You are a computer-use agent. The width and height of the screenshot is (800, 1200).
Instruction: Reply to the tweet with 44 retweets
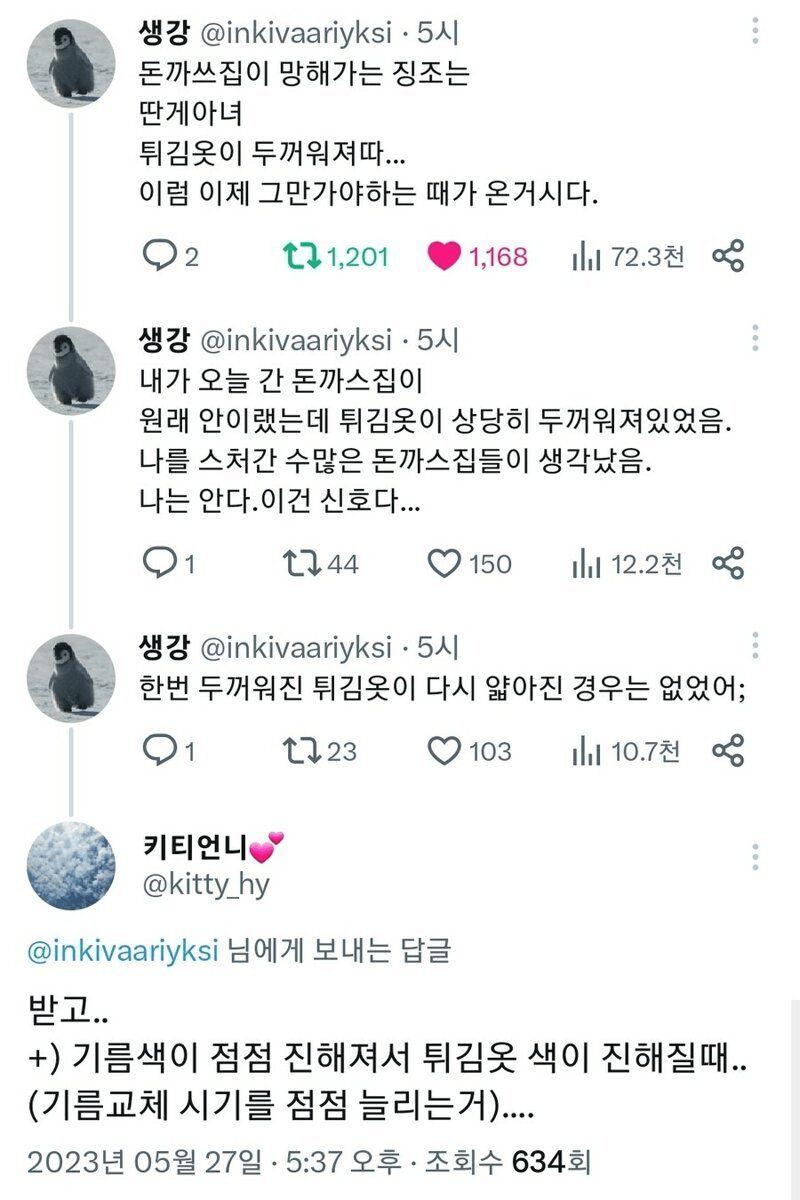160,564
